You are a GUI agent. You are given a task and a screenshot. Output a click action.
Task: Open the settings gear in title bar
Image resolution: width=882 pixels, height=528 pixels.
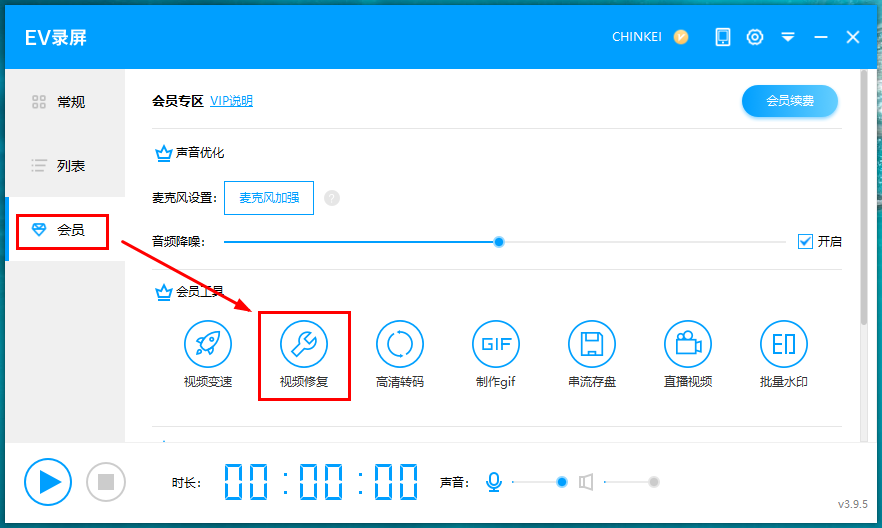pos(755,37)
